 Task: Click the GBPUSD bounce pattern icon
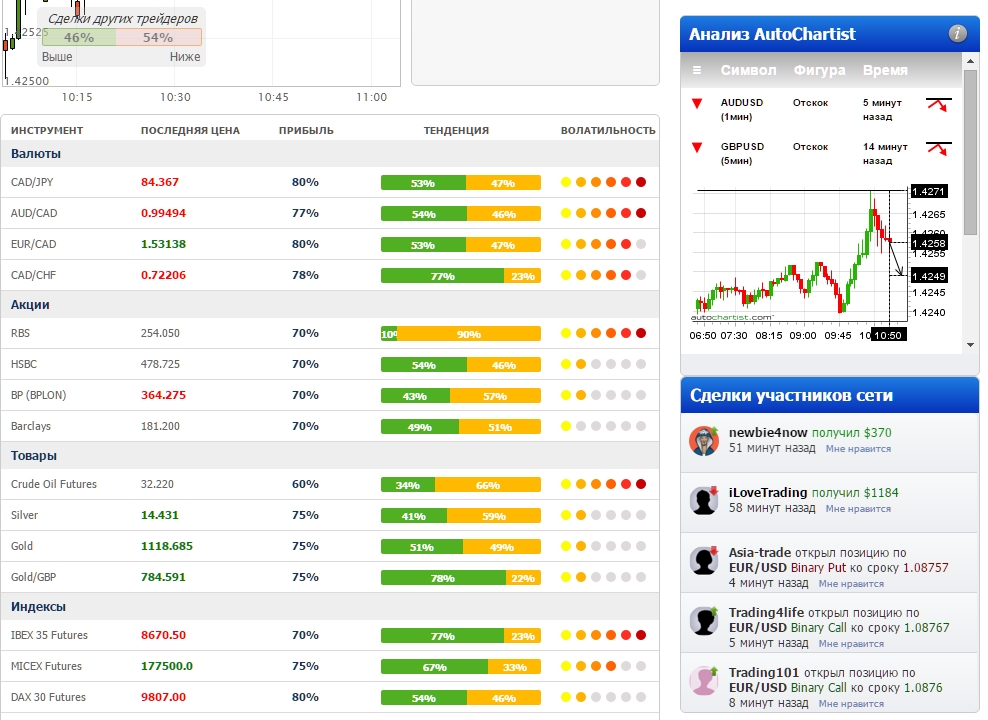pyautogui.click(x=938, y=148)
